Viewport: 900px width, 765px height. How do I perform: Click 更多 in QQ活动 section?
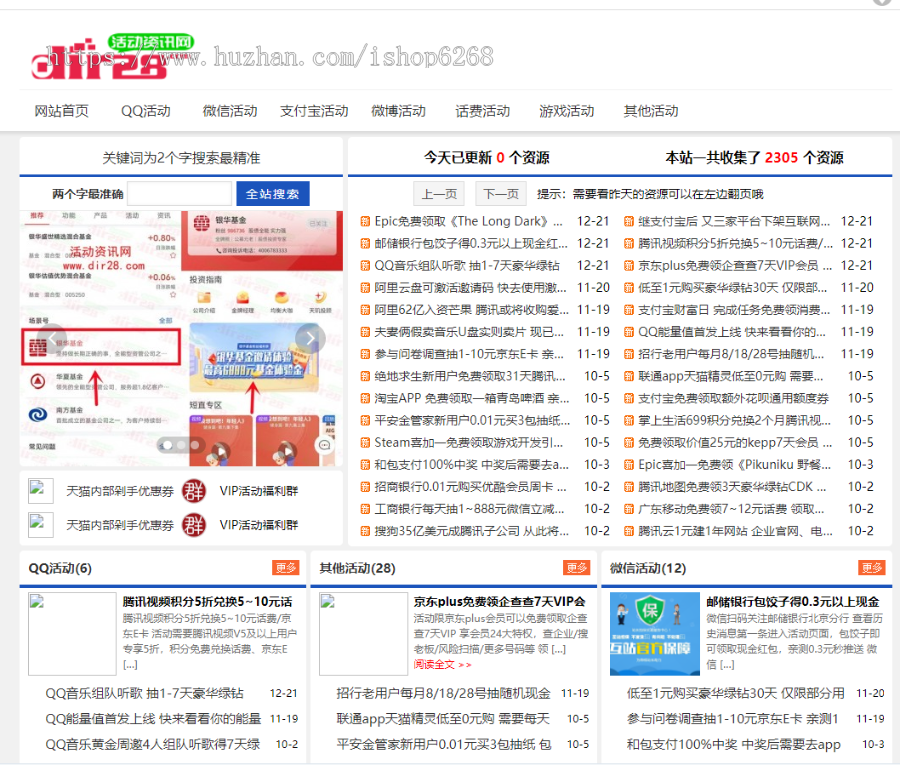[x=285, y=568]
